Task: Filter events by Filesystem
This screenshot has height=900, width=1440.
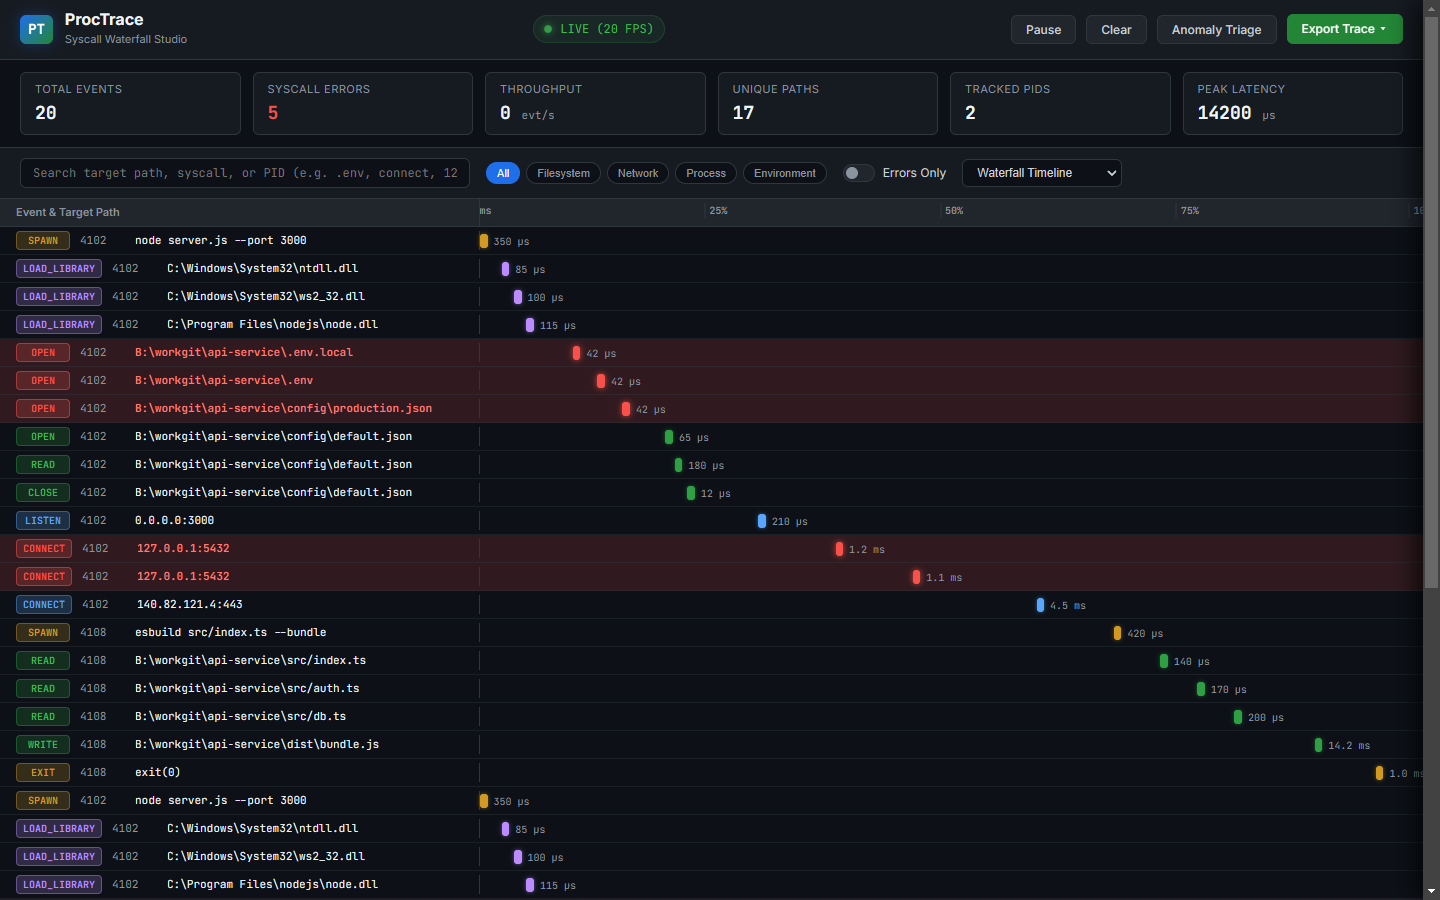Action: click(563, 173)
